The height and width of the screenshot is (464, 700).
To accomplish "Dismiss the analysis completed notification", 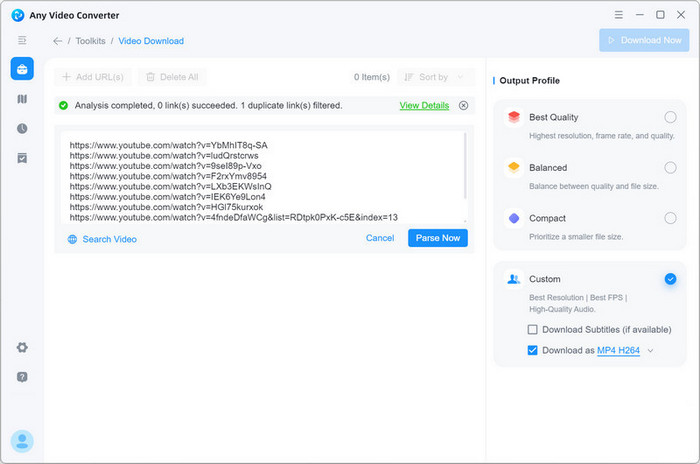I will click(463, 105).
